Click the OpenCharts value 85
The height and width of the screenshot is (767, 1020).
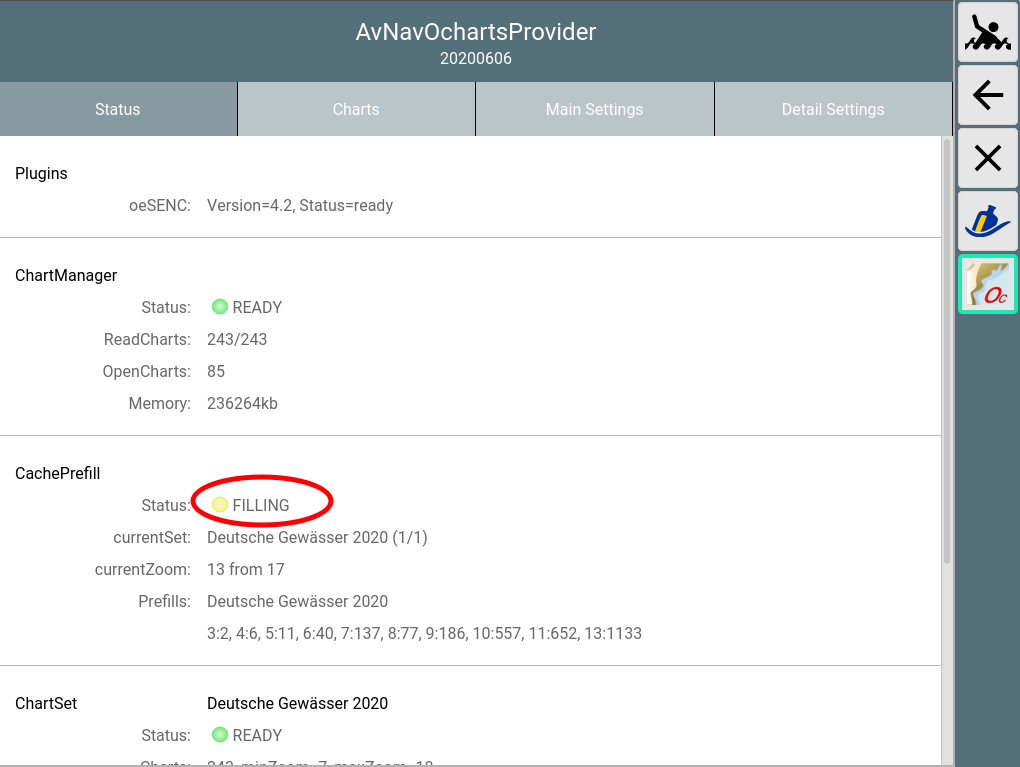click(216, 371)
